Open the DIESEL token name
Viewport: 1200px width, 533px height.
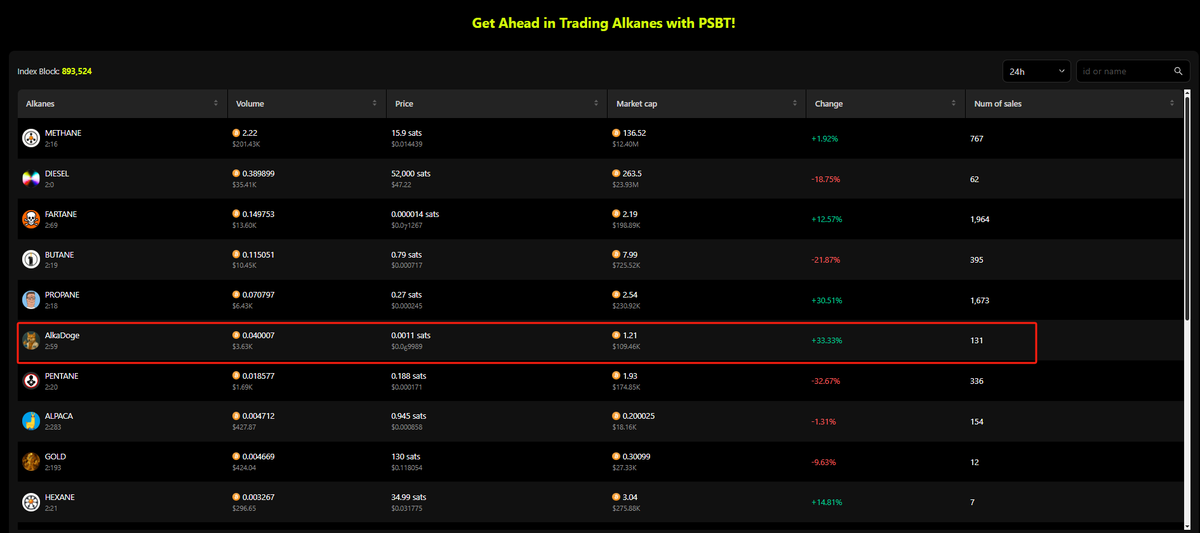coord(57,173)
